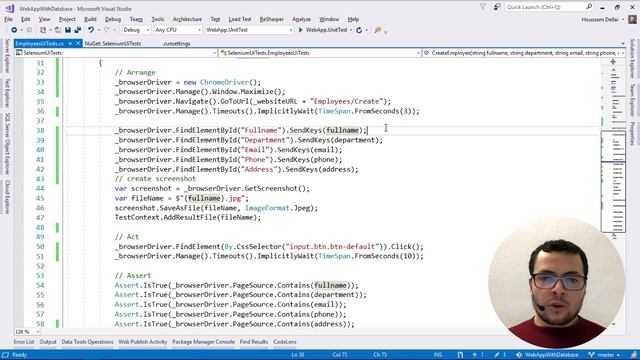Click the bookmark flag toolbar icon
640x360 pixels.
point(378,30)
